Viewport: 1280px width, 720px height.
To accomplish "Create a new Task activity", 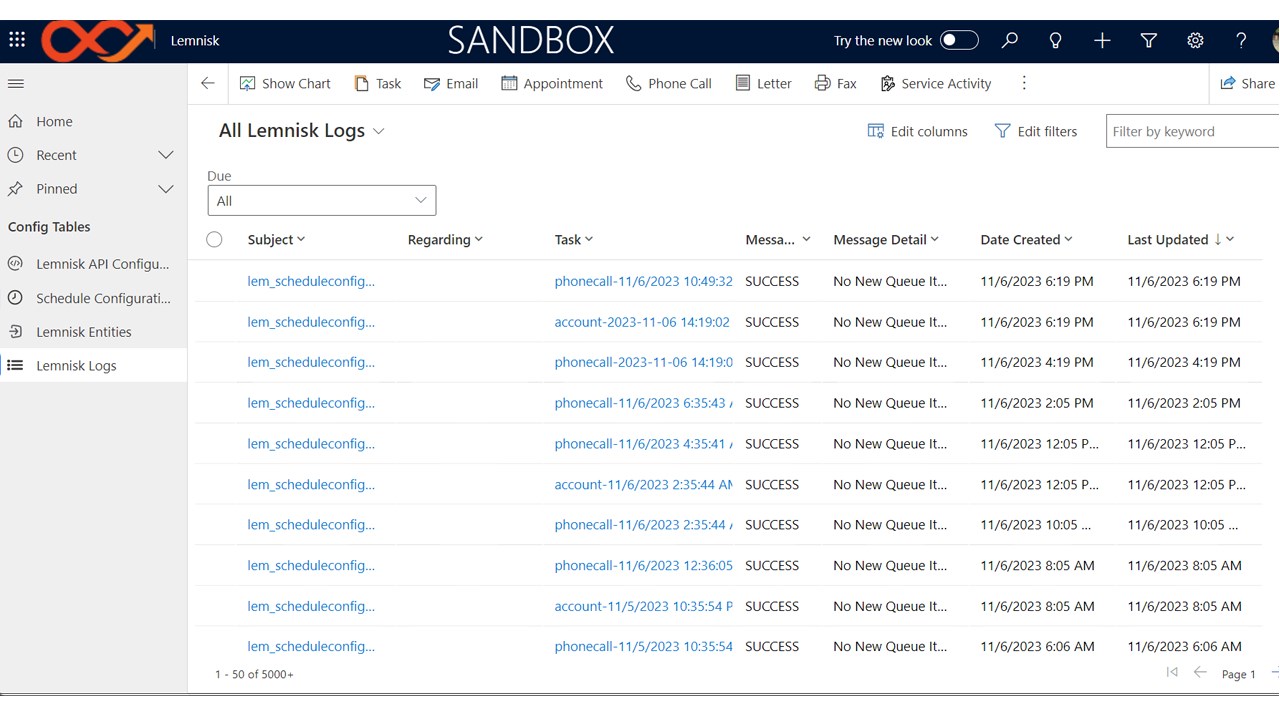I will [x=378, y=84].
